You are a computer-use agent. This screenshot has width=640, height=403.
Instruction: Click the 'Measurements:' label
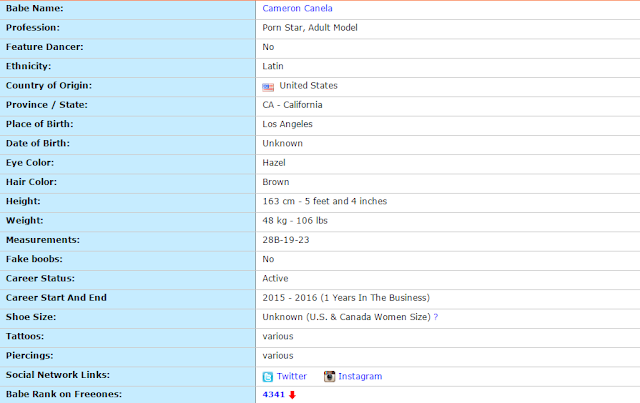(x=43, y=240)
